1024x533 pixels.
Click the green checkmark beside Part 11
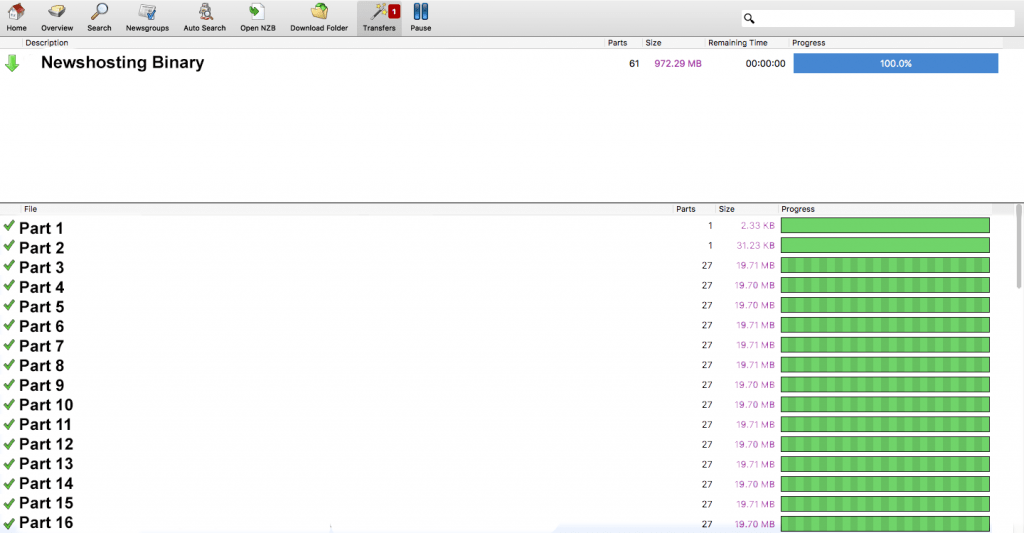(9, 423)
